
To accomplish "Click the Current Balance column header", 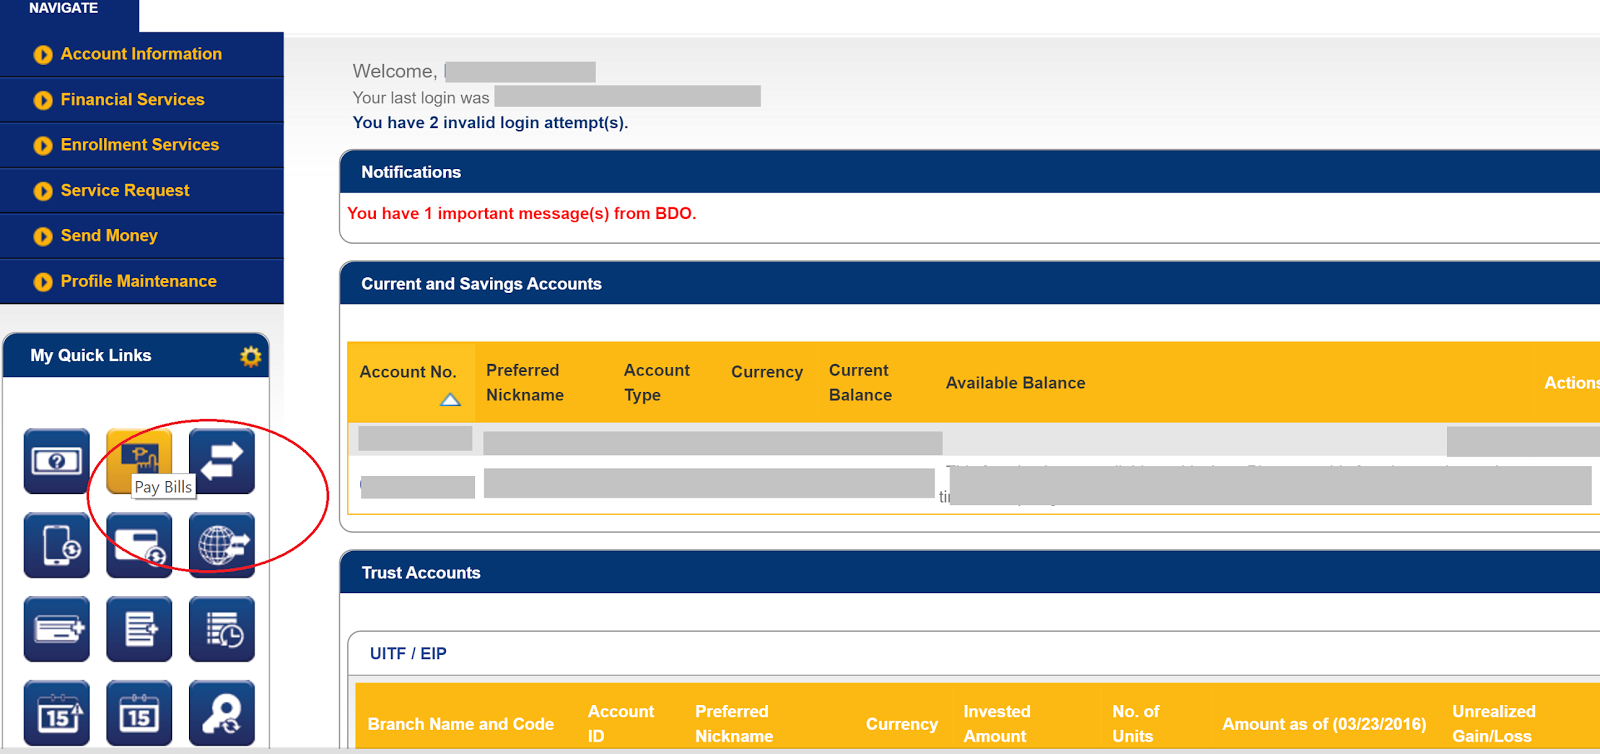I will [x=860, y=382].
